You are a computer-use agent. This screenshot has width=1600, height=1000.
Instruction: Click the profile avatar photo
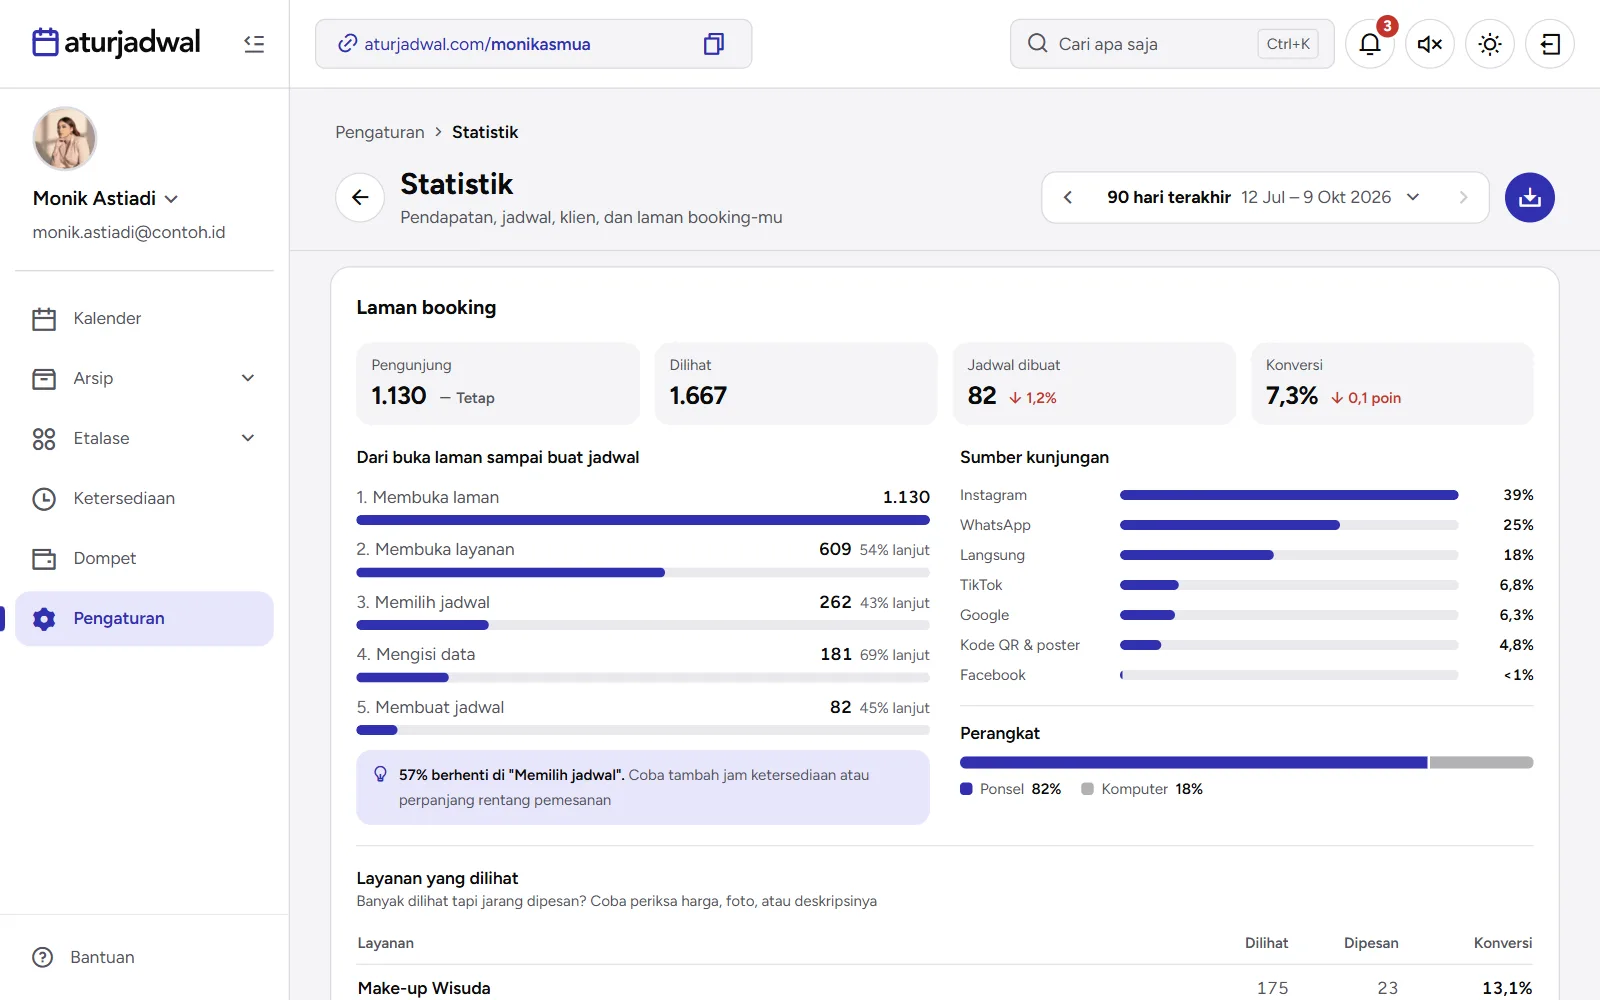[65, 139]
